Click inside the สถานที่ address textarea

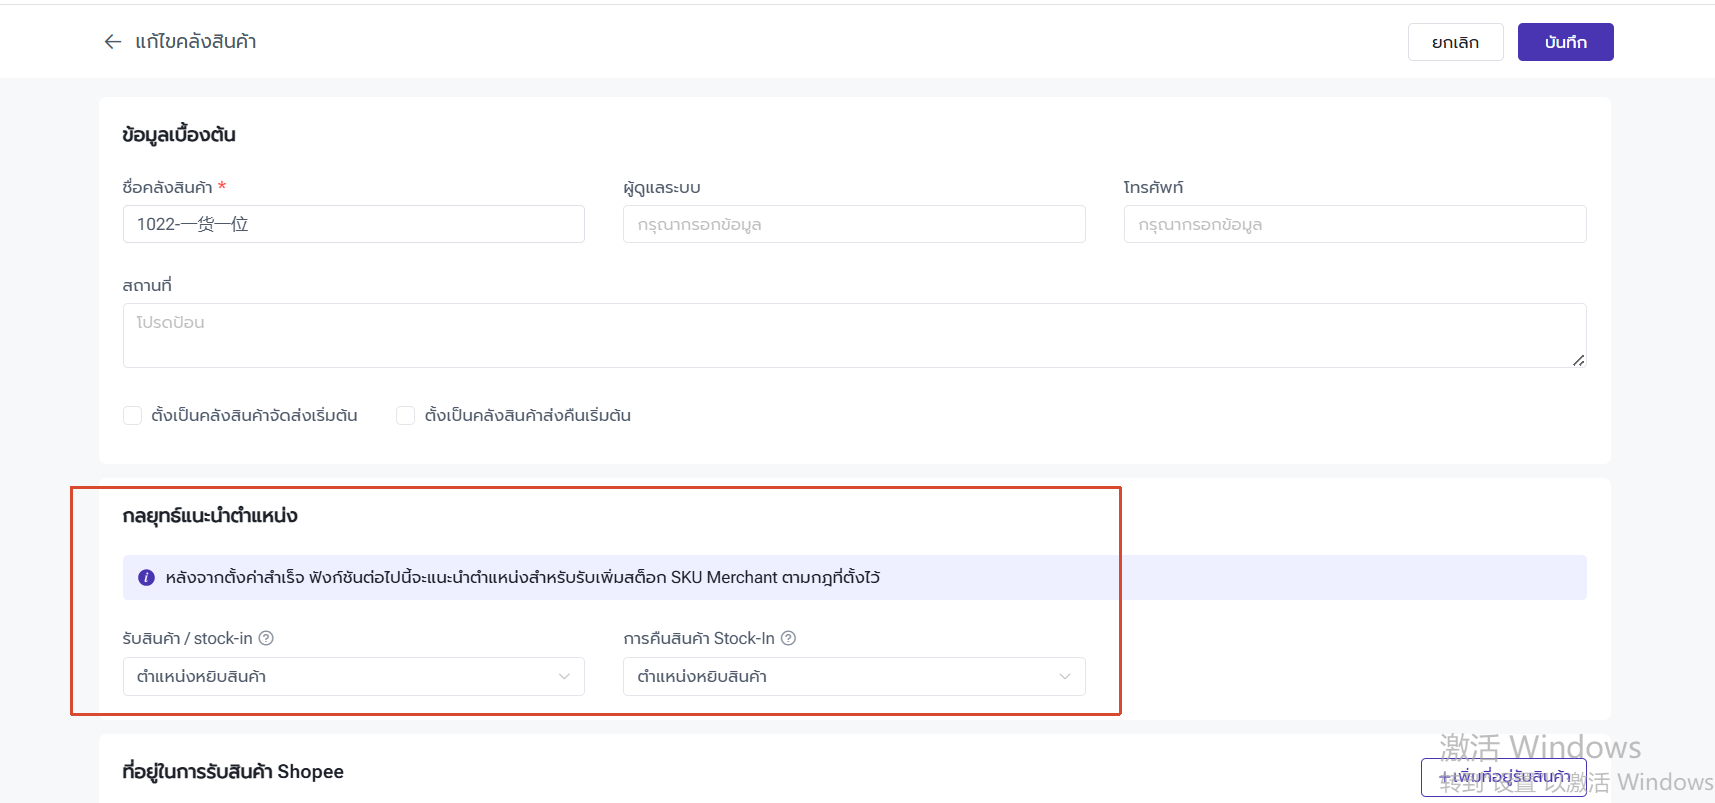pyautogui.click(x=854, y=336)
